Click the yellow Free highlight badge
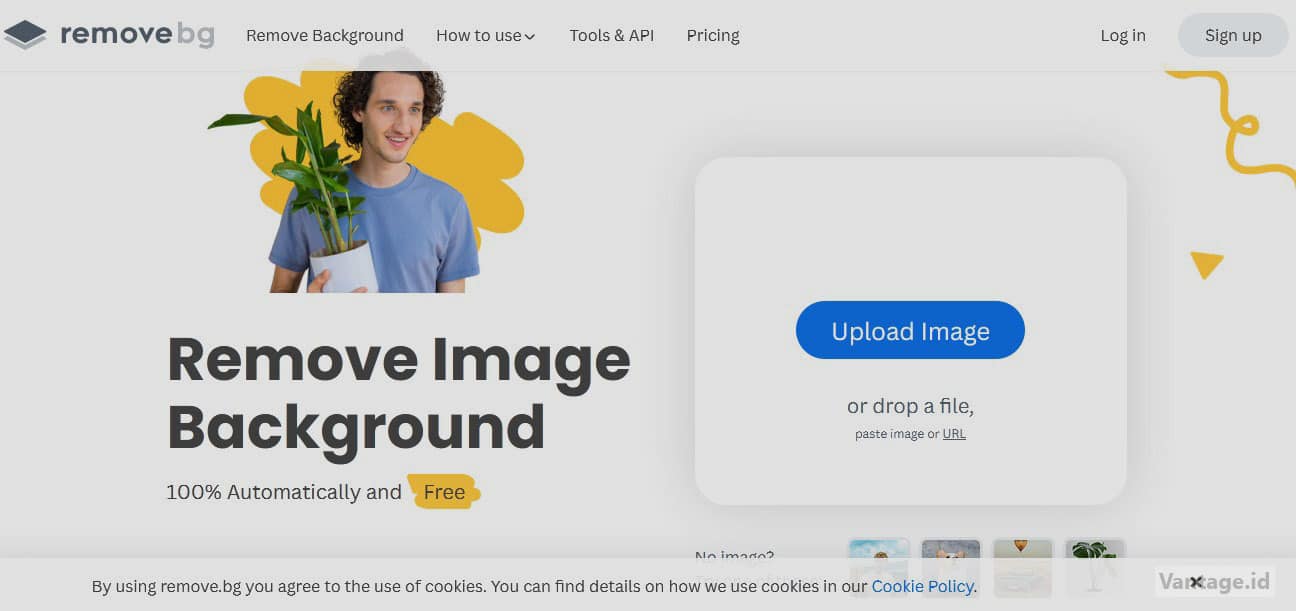The width and height of the screenshot is (1296, 611). 444,492
